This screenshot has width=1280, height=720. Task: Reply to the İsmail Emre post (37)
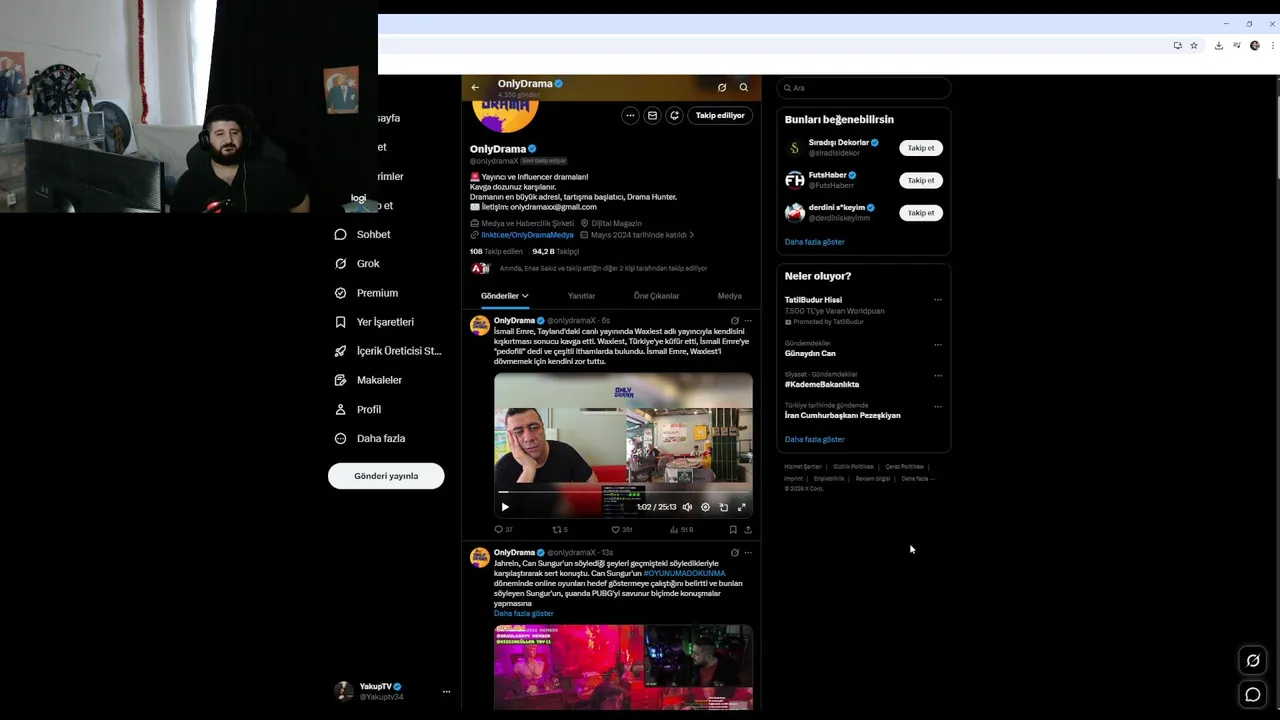(503, 530)
